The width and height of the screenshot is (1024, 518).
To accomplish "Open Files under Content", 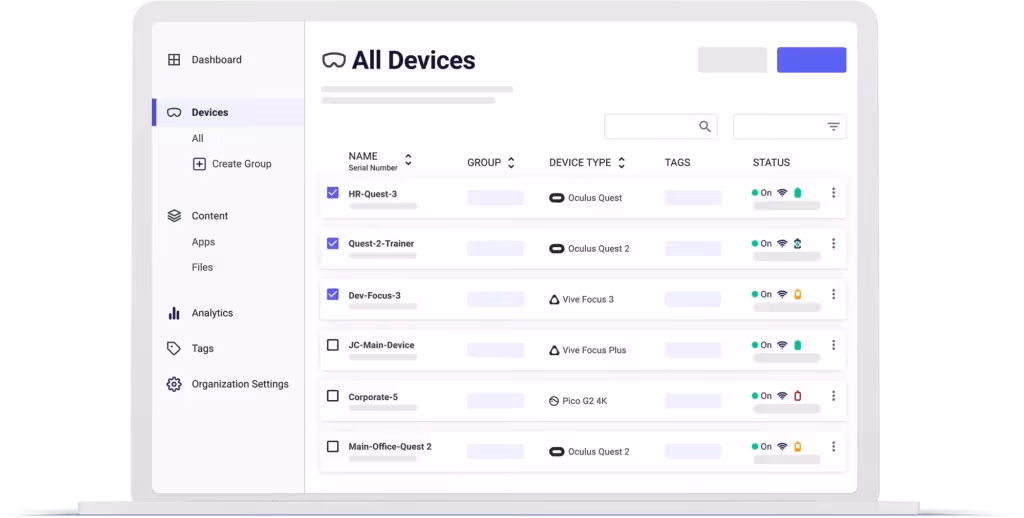I will click(202, 267).
